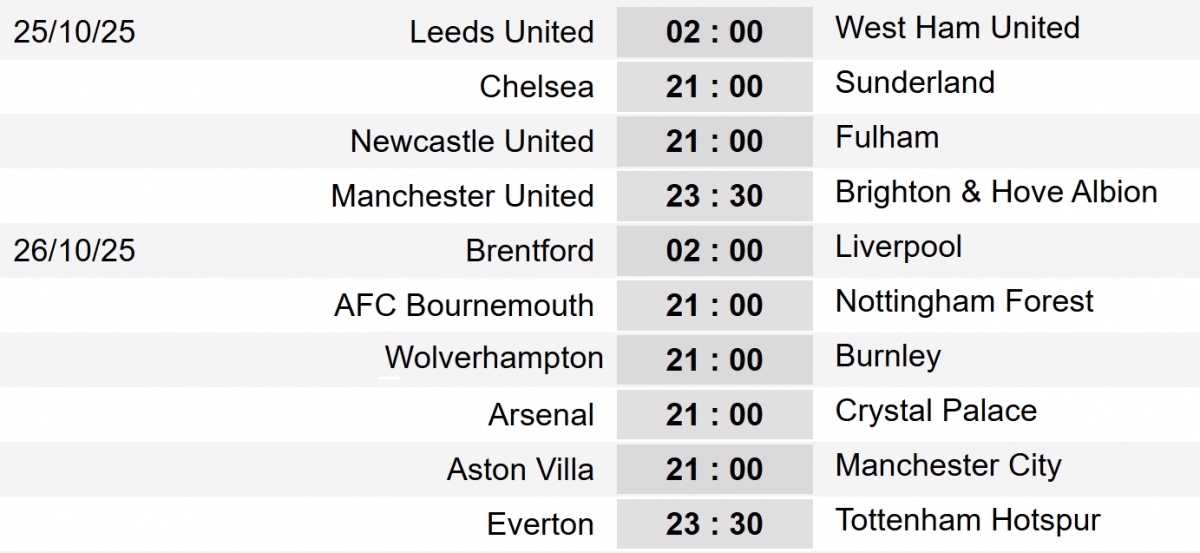The height and width of the screenshot is (553, 1200).
Task: Click Nottingham Forest team name
Action: (x=965, y=301)
